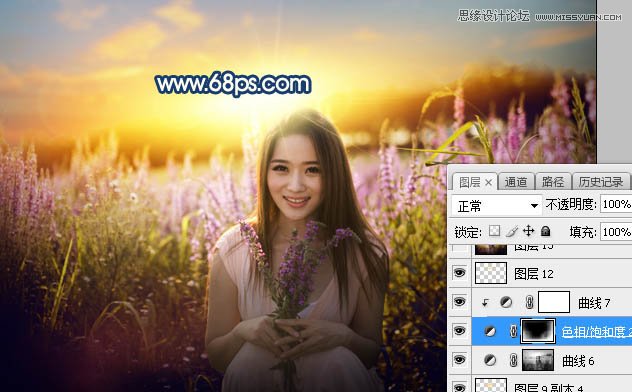Screen dimensions: 632x392
Task: Toggle lock all padlock icon
Action: tap(545, 231)
